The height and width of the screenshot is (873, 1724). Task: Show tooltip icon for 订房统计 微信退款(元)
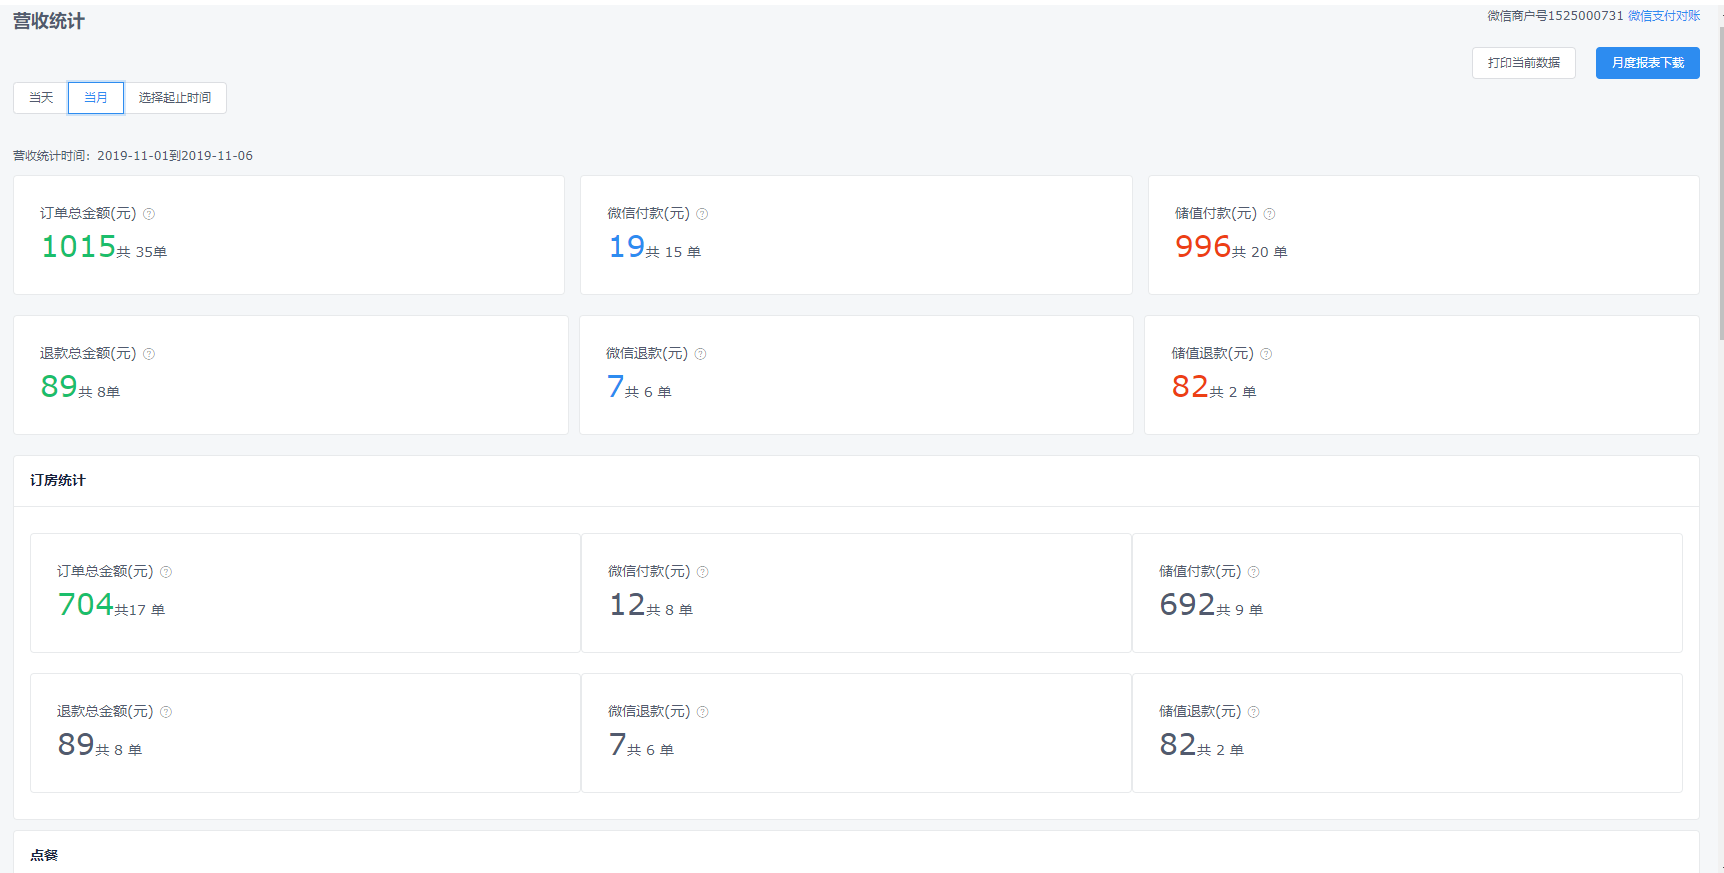pos(702,712)
